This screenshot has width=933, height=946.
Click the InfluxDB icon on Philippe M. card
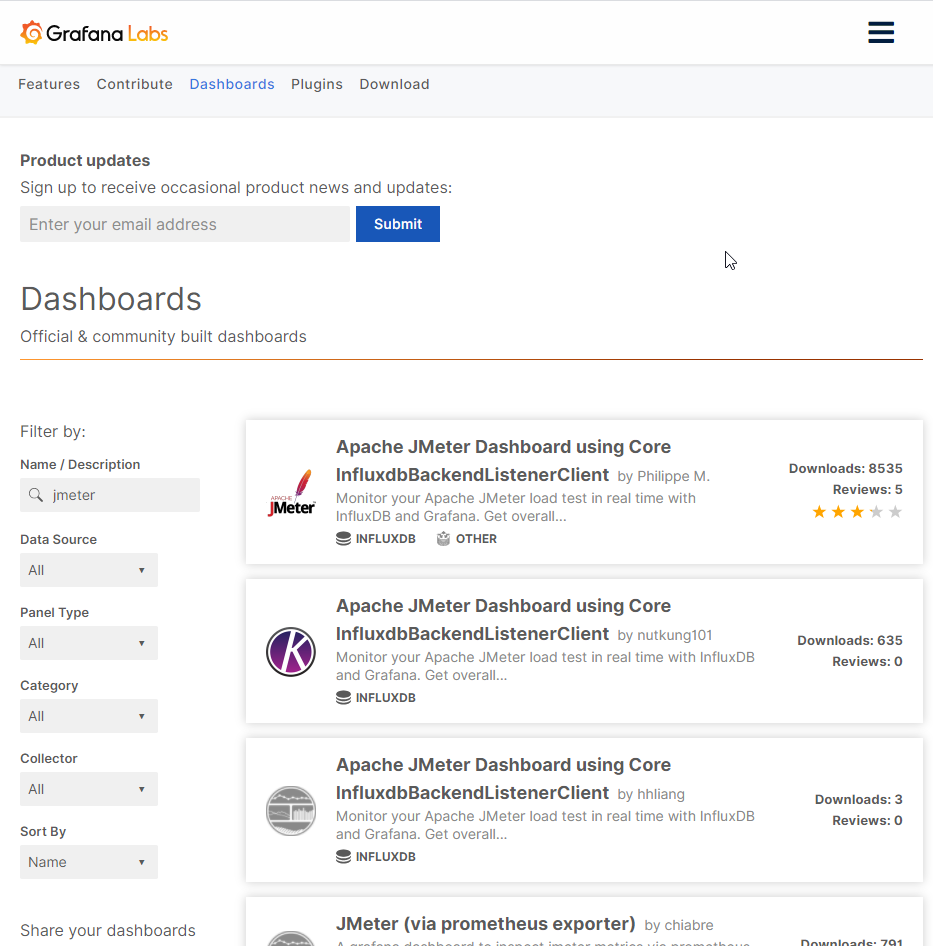(x=343, y=539)
